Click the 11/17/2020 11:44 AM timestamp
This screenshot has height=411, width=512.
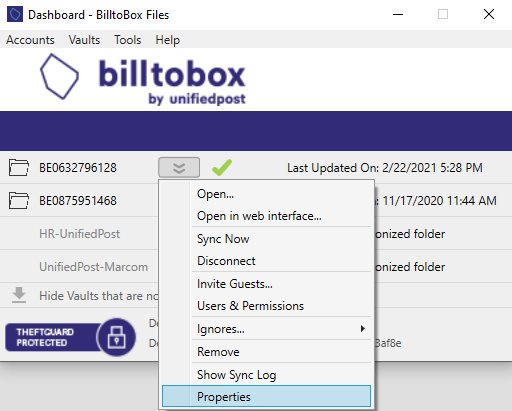tap(440, 201)
